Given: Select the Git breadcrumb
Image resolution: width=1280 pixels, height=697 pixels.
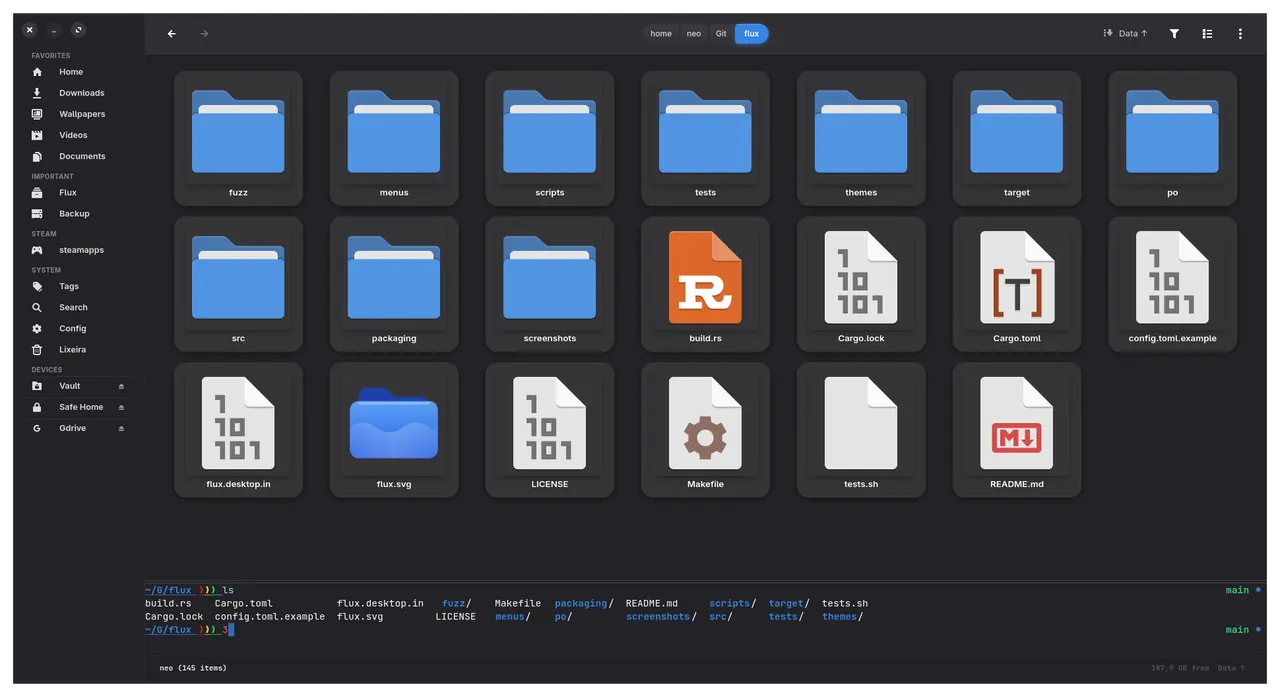Looking at the screenshot, I should point(721,34).
